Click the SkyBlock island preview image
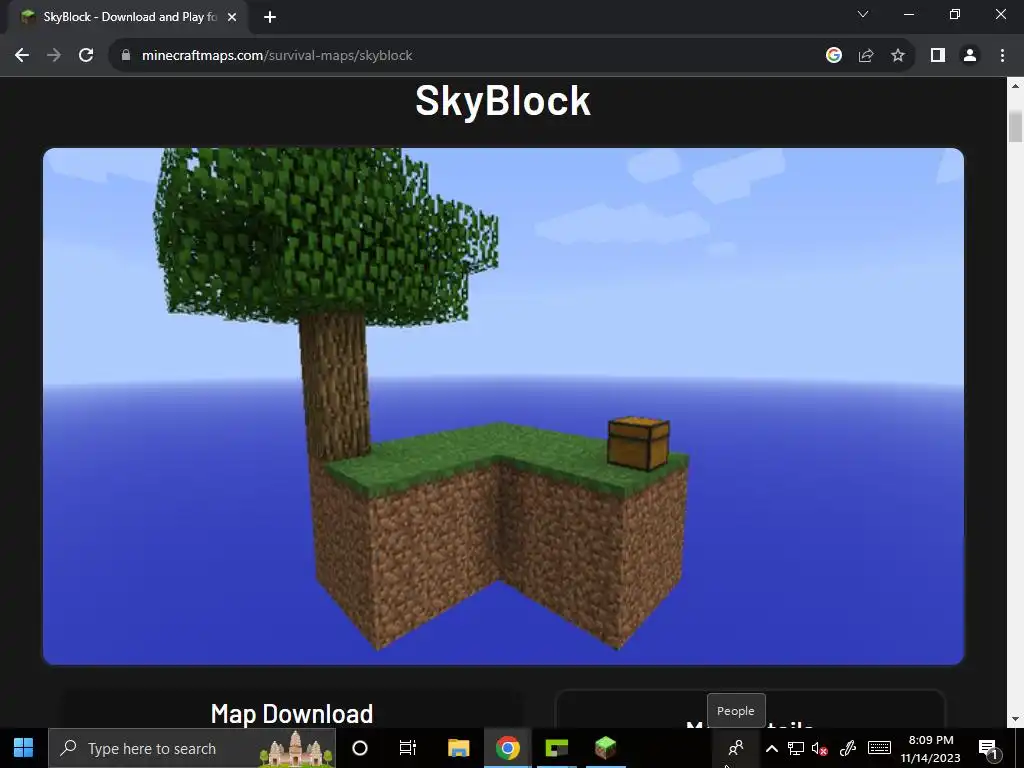1024x768 pixels. coord(503,406)
